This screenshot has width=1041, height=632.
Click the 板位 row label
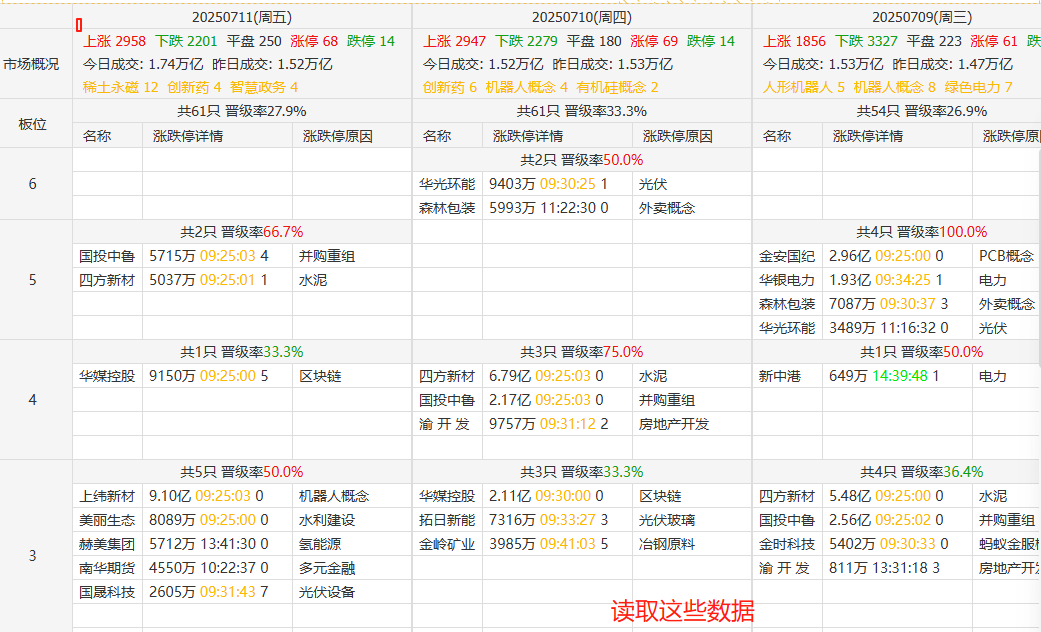pos(32,124)
